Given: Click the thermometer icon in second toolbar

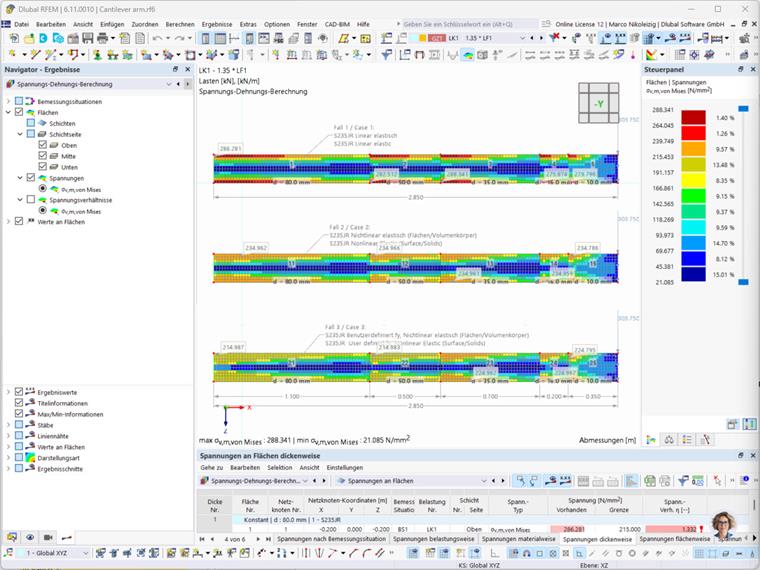Looking at the screenshot, I should point(633,55).
